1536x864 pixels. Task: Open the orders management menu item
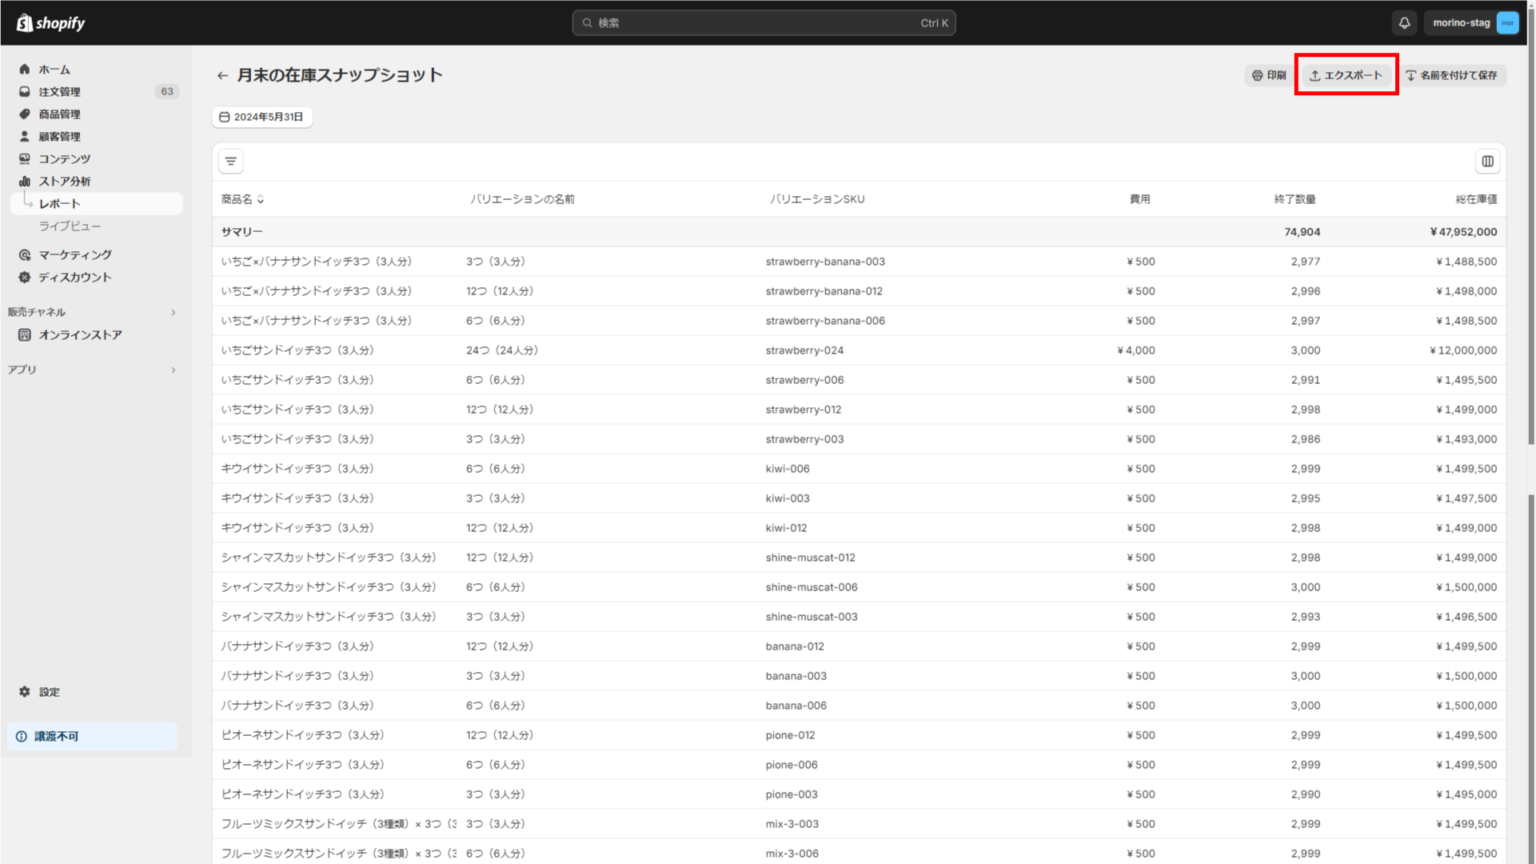(59, 92)
